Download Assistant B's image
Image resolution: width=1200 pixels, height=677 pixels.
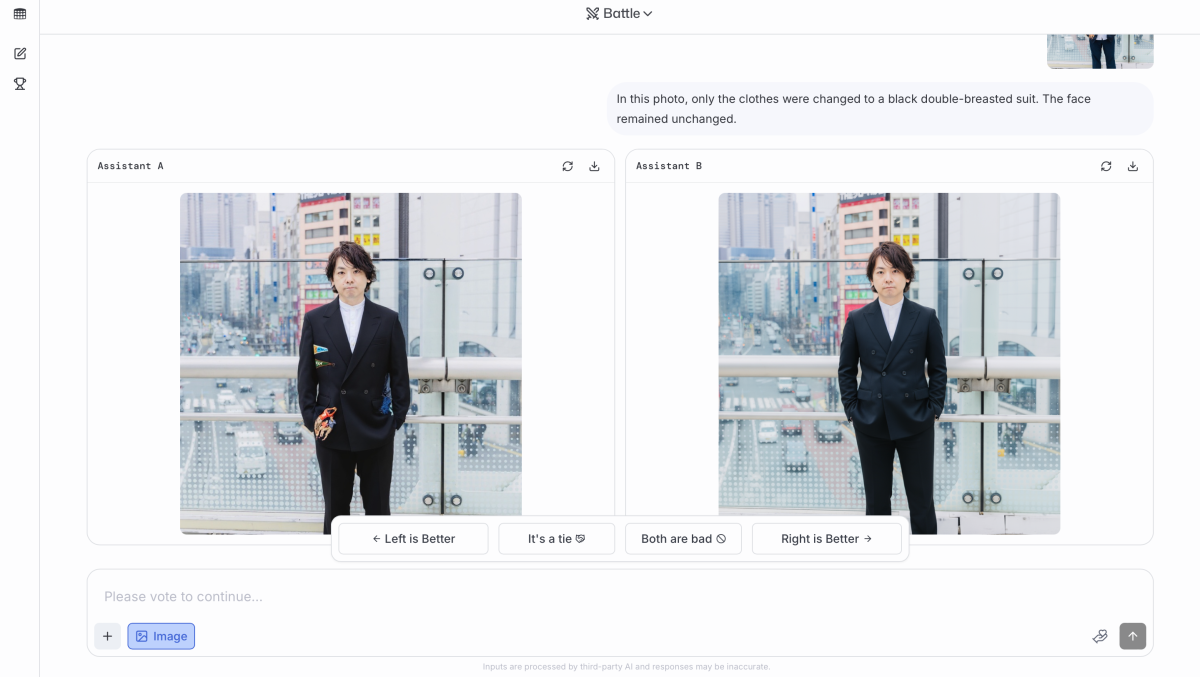click(1133, 166)
